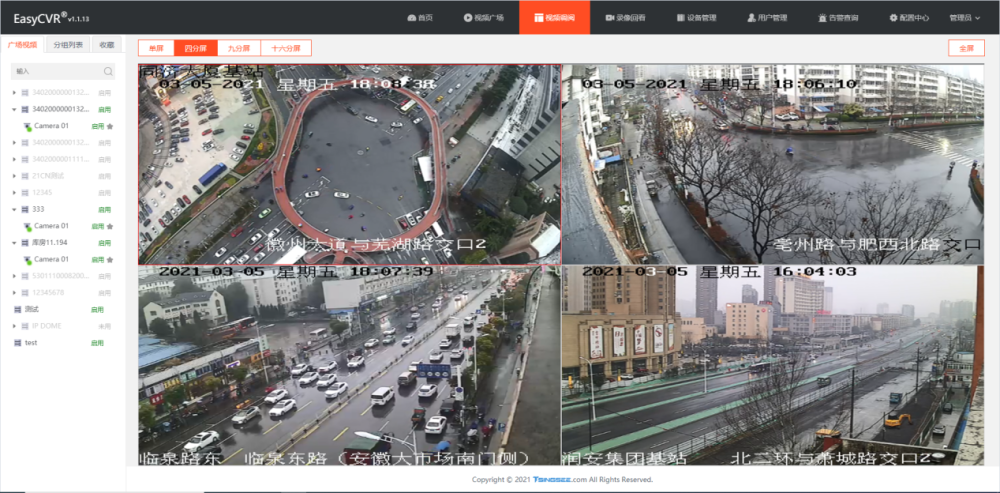
Task: Collapse the 库房11.194 node
Action: pos(15,242)
